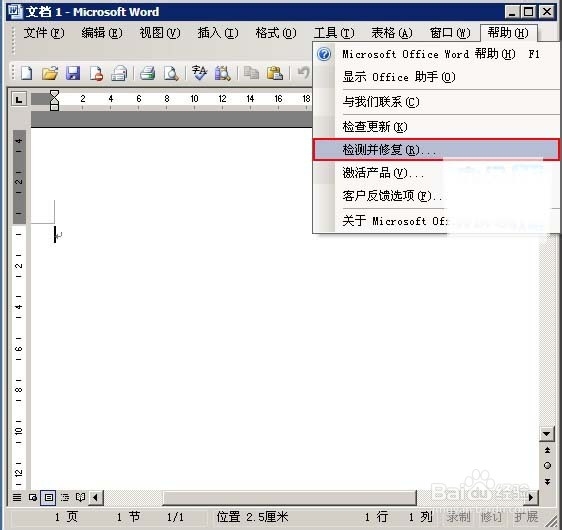Image resolution: width=562 pixels, height=530 pixels.
Task: Open the 格式(O) menu
Action: tap(276, 33)
